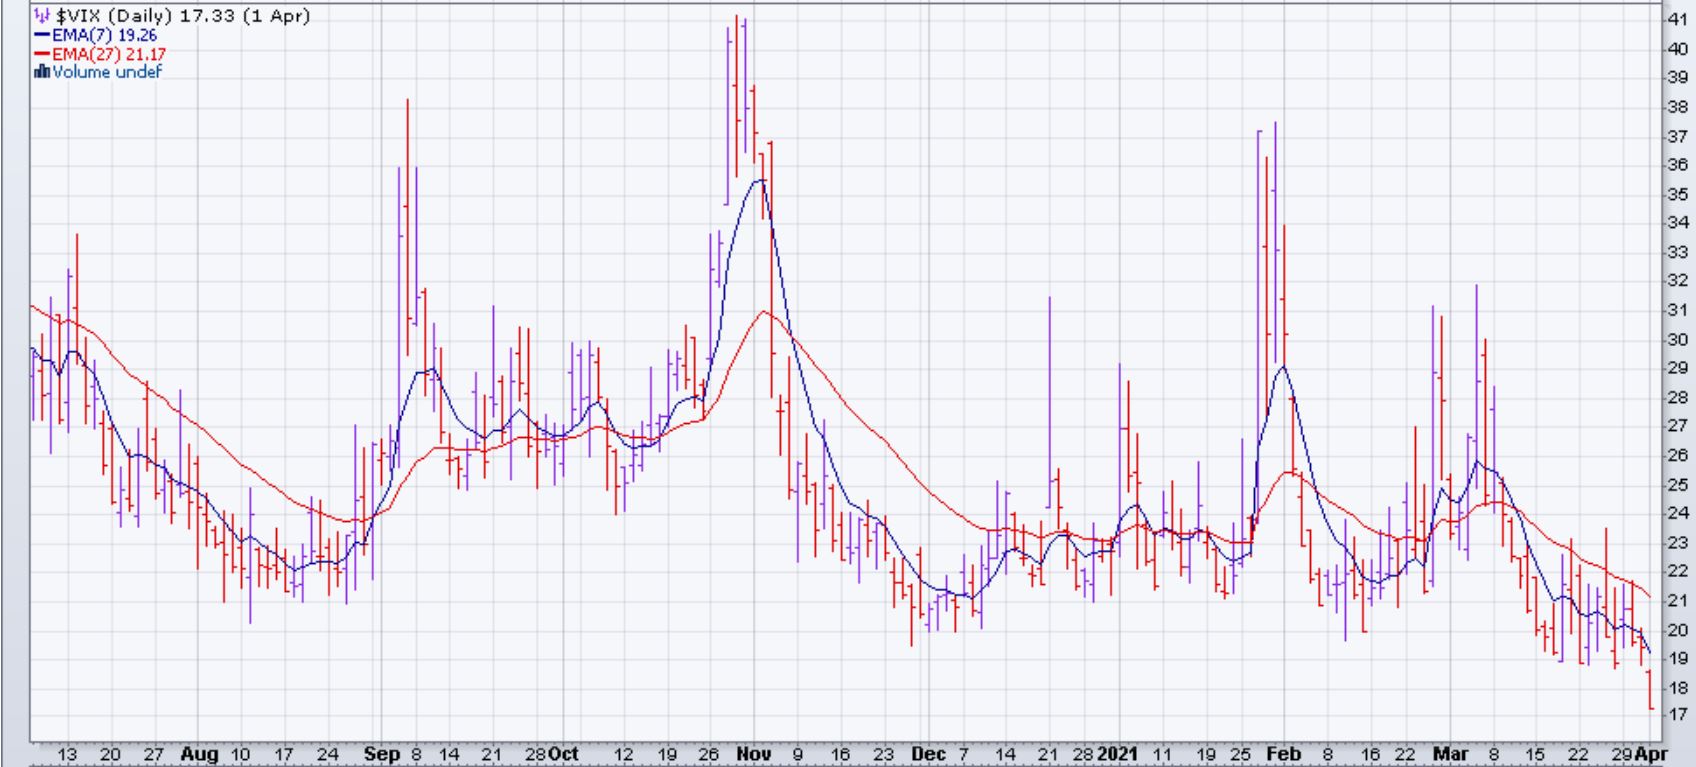Click the Oct label on date axis
Screen dimensions: 1696x767
point(564,754)
